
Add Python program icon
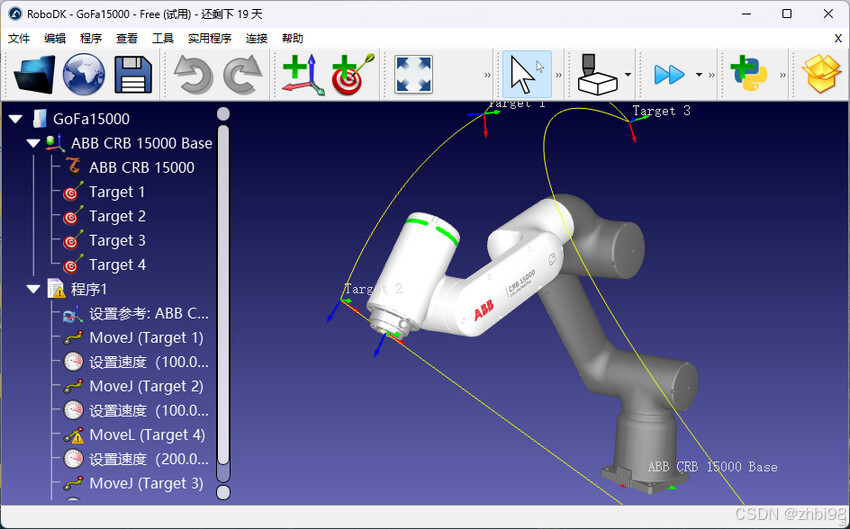[x=748, y=74]
